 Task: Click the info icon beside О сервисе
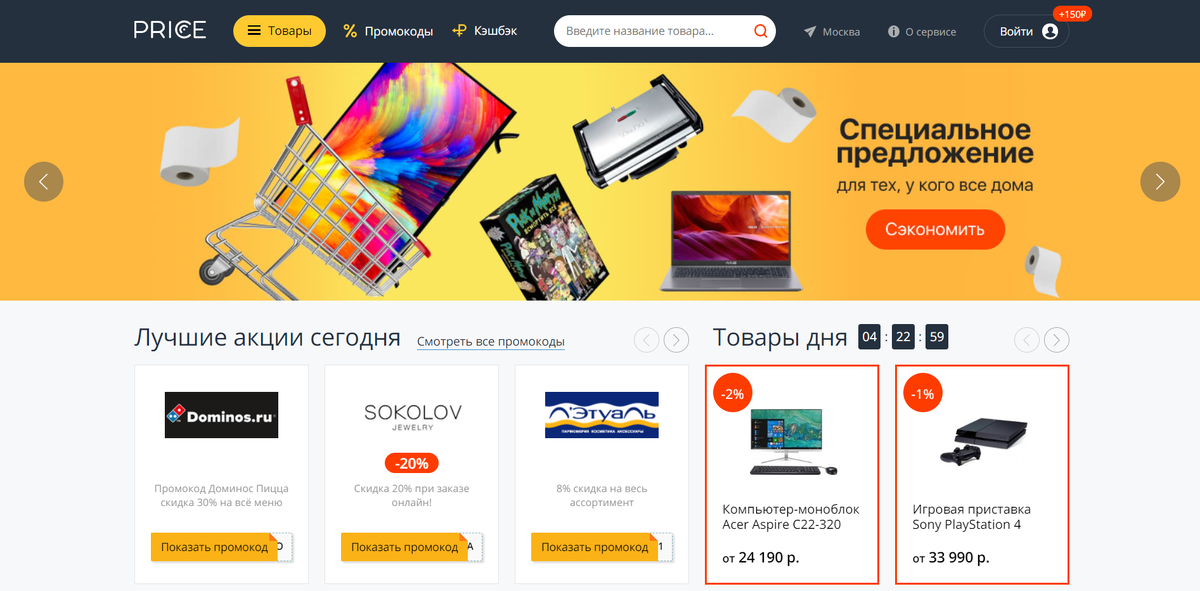coord(893,32)
